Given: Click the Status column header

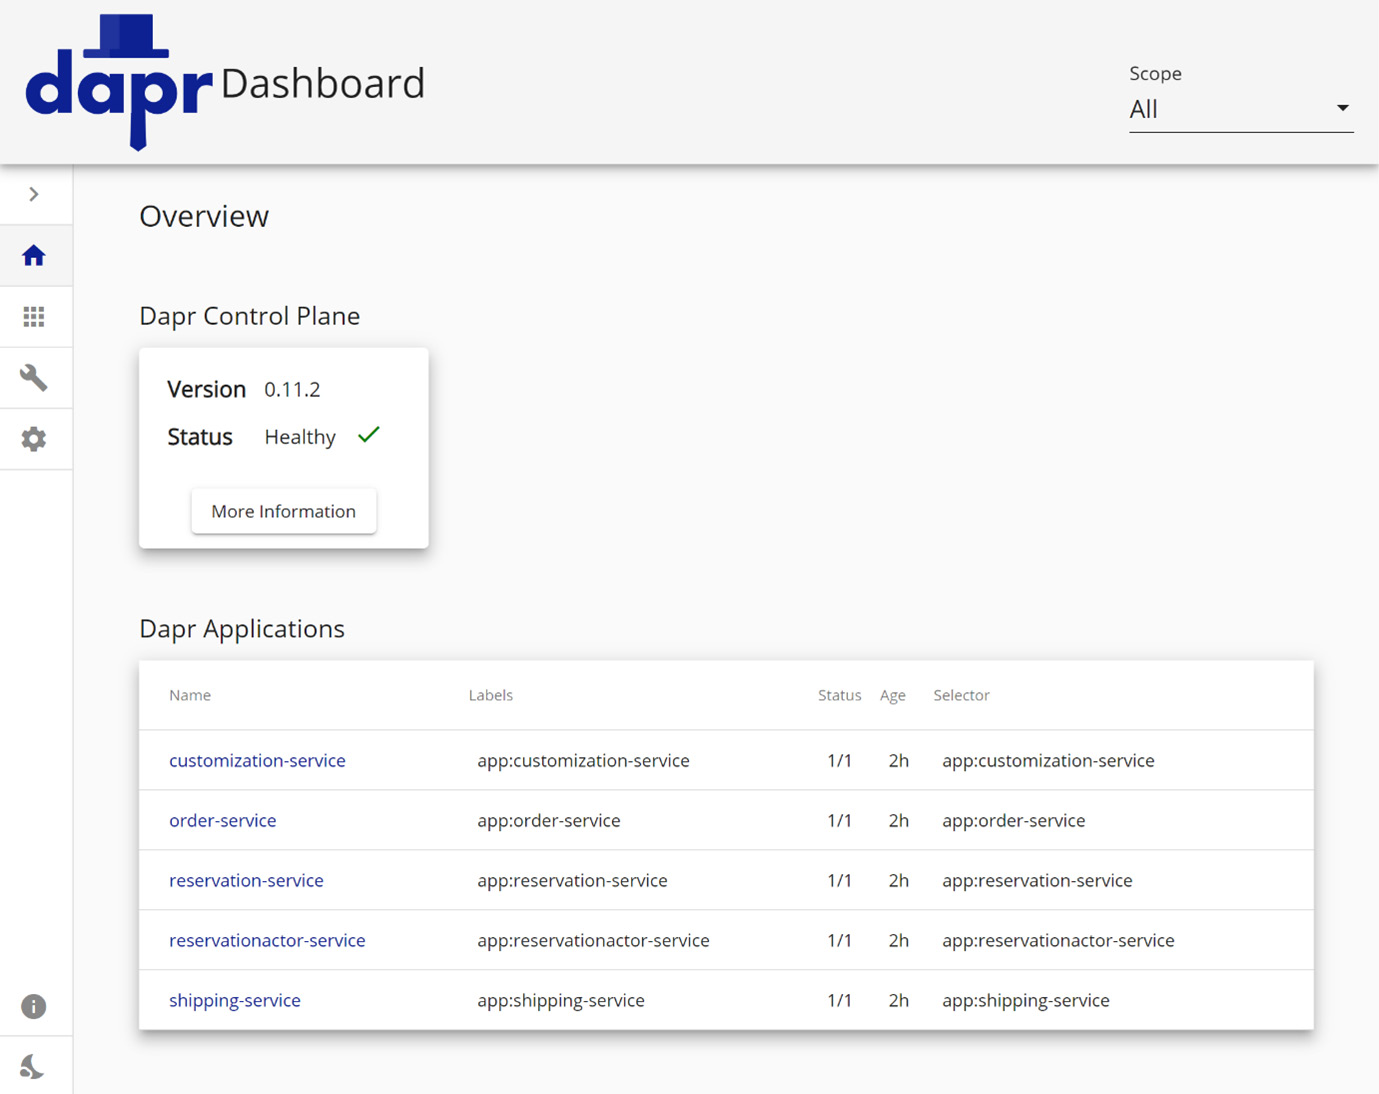Looking at the screenshot, I should point(840,695).
